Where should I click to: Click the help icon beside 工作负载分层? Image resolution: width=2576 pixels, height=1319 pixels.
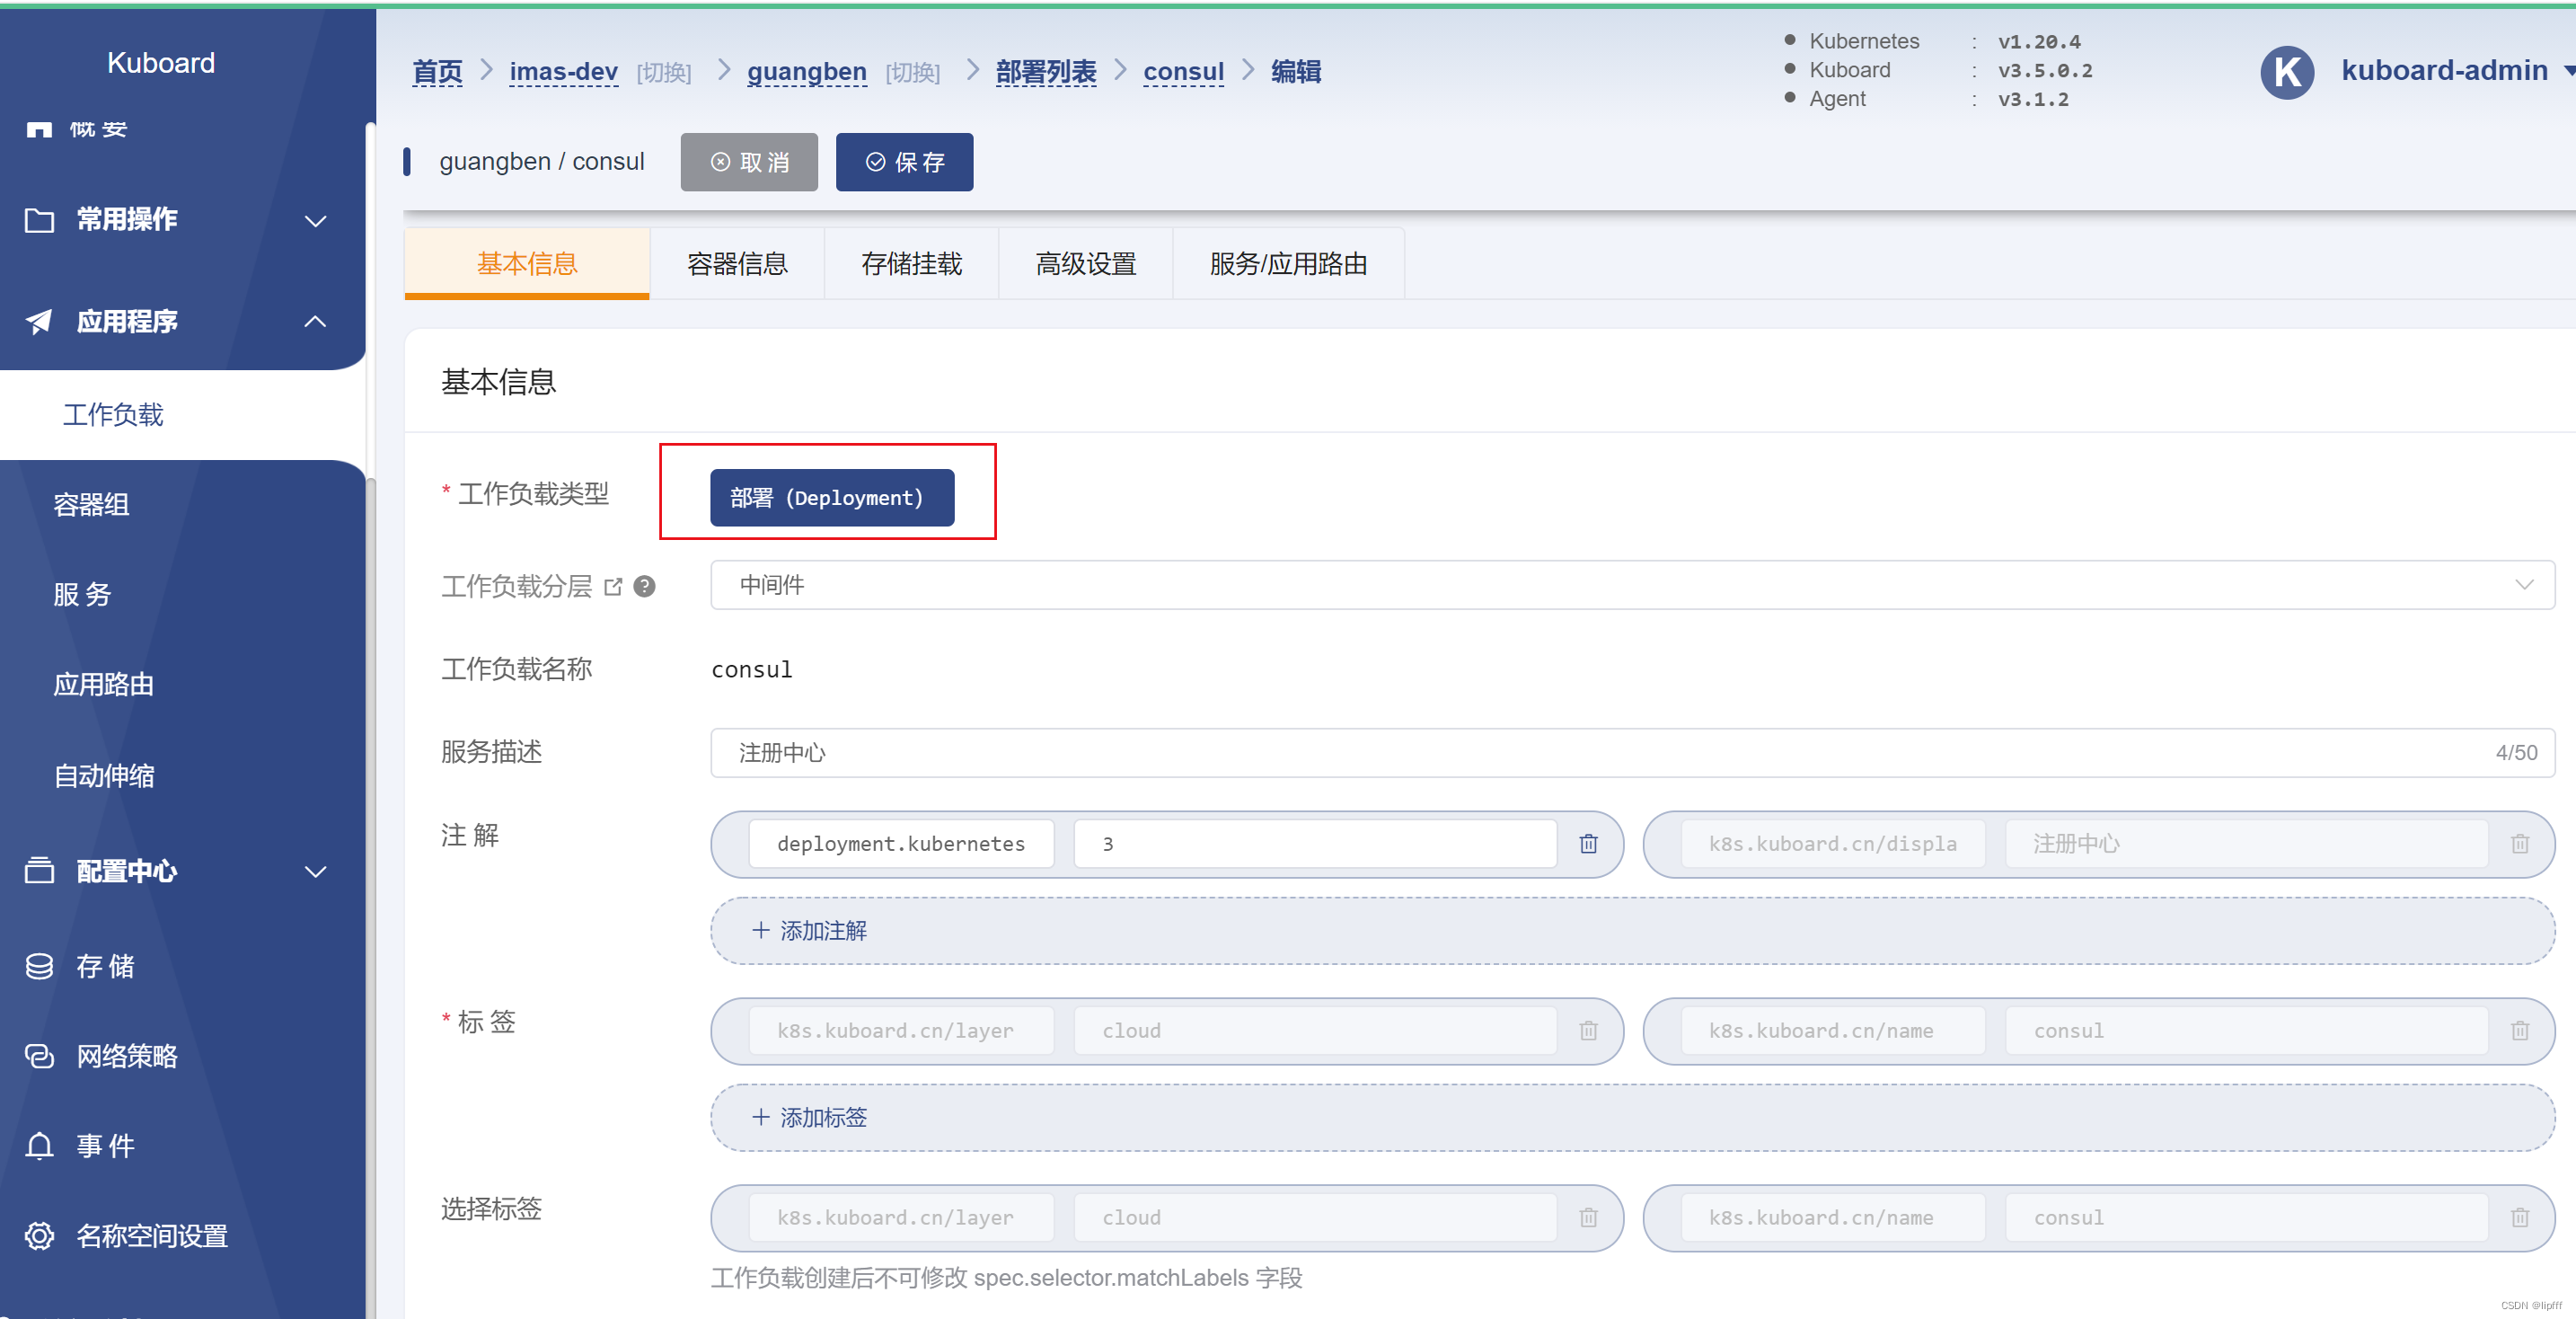click(644, 586)
